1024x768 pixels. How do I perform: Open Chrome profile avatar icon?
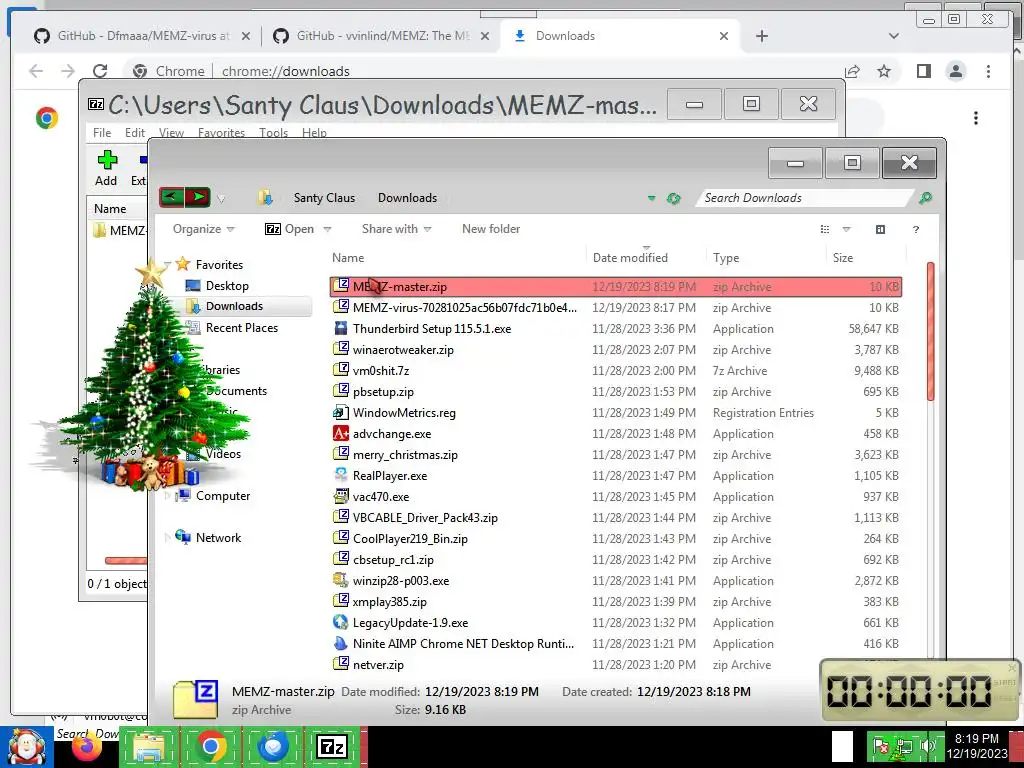(x=955, y=71)
